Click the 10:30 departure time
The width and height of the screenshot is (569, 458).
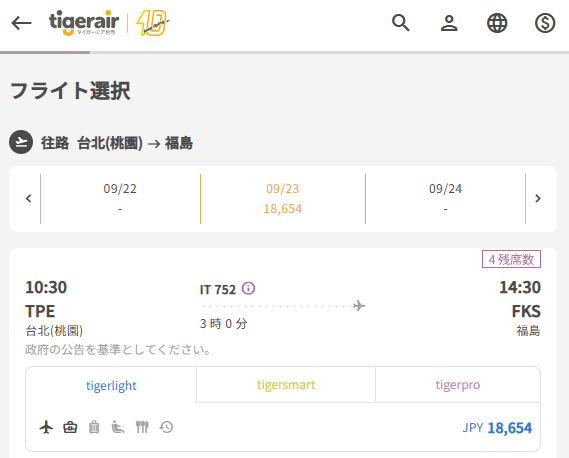46,287
